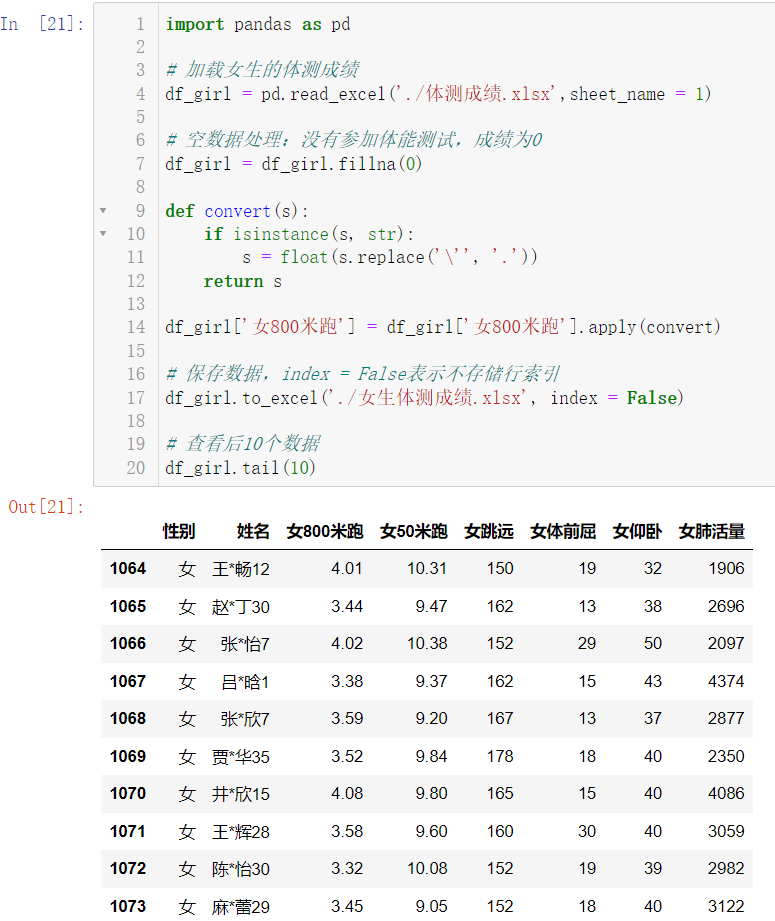The height and width of the screenshot is (921, 775).
Task: Click the pd.read_excel code line
Action: [x=438, y=94]
